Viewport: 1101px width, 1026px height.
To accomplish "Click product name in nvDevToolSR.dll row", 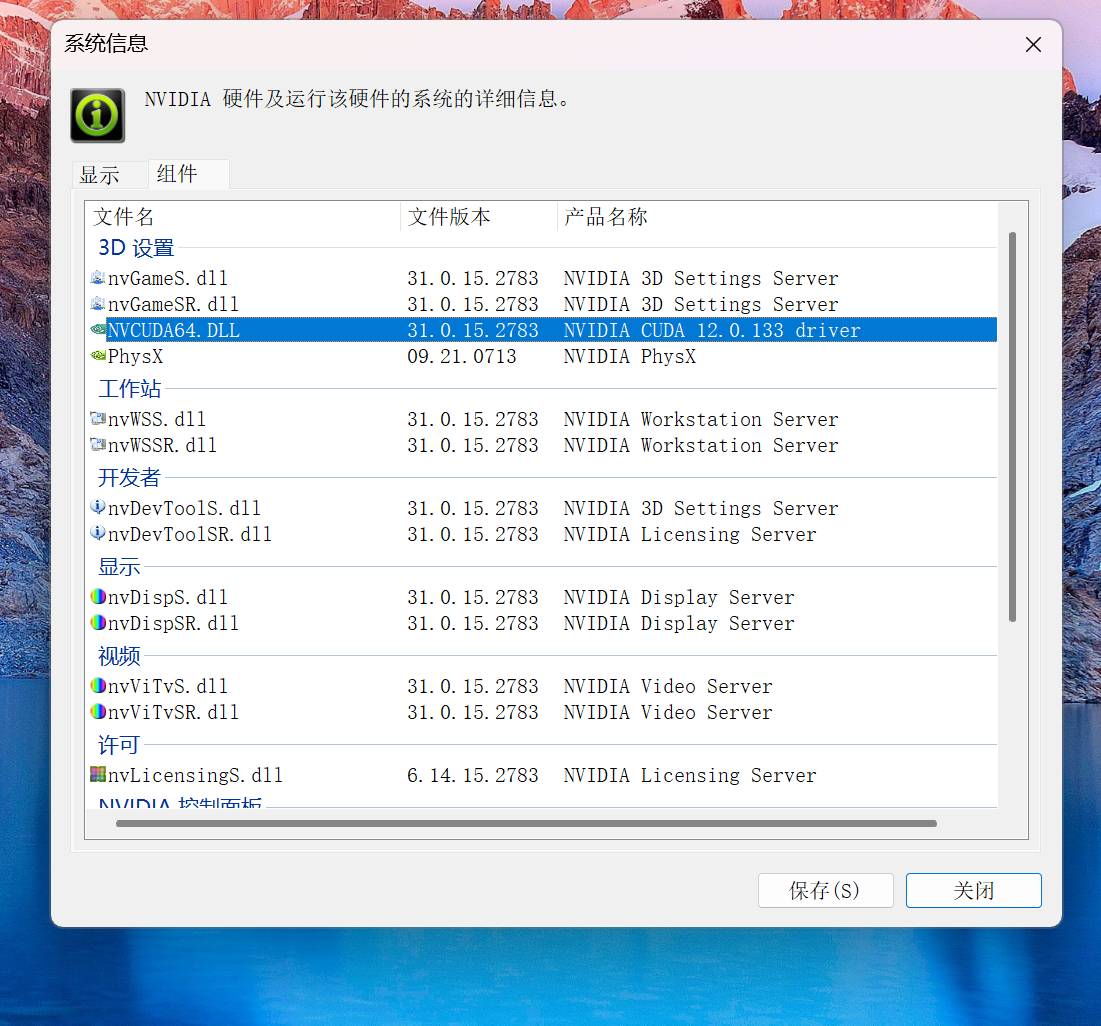I will tap(690, 534).
